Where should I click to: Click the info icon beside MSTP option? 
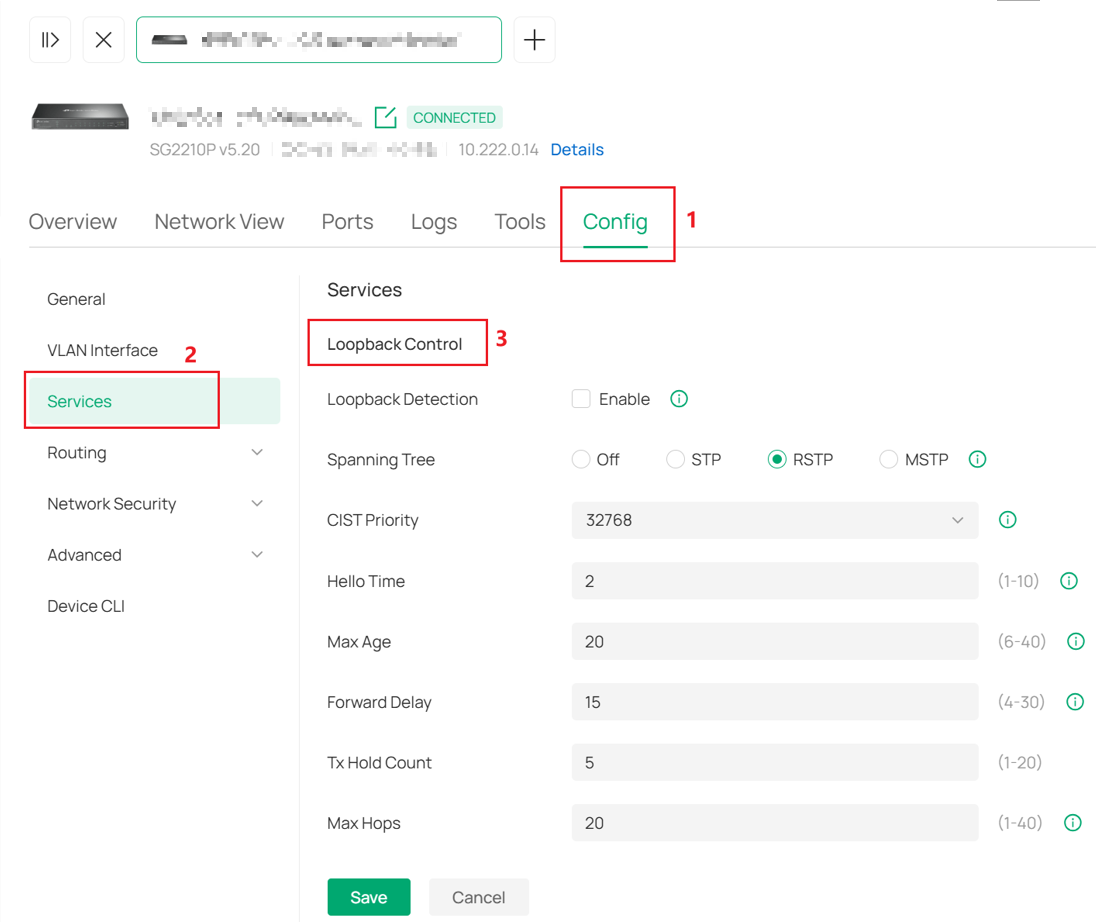tap(977, 459)
